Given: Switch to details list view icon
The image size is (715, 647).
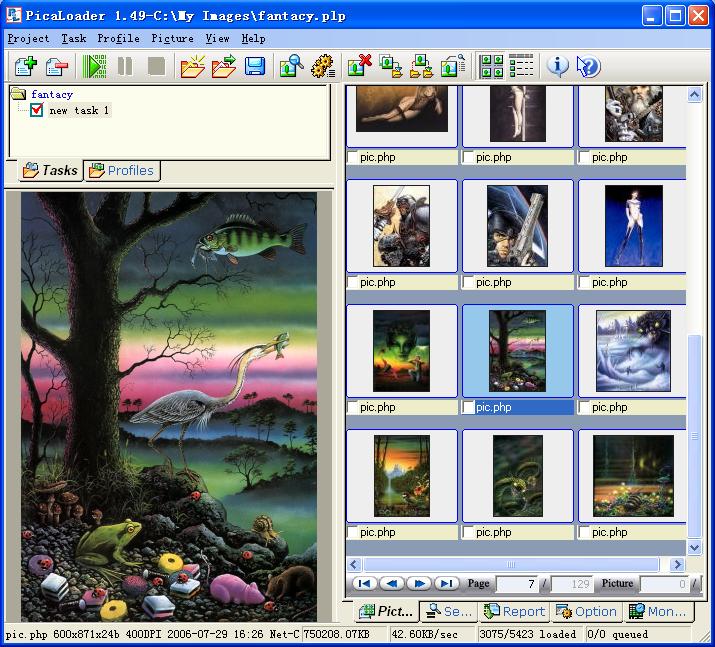Looking at the screenshot, I should (521, 67).
